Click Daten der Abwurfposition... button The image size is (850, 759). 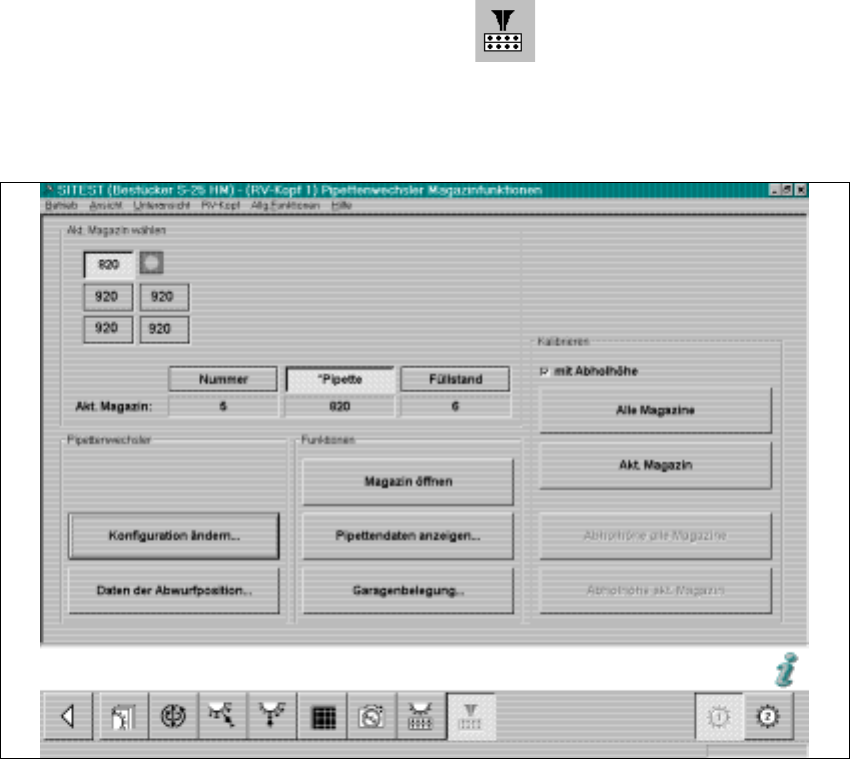coord(173,590)
